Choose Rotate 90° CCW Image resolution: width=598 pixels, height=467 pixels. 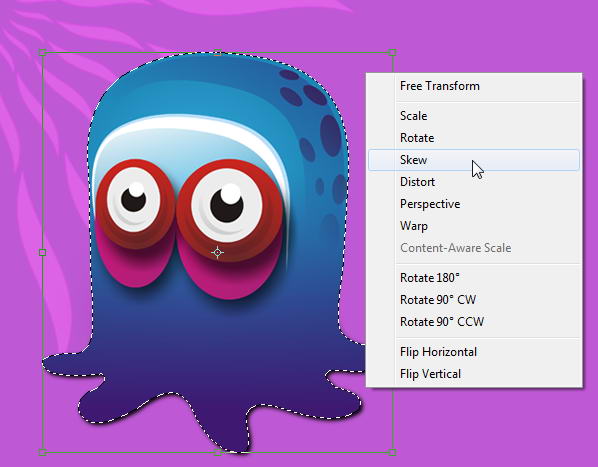(x=473, y=322)
